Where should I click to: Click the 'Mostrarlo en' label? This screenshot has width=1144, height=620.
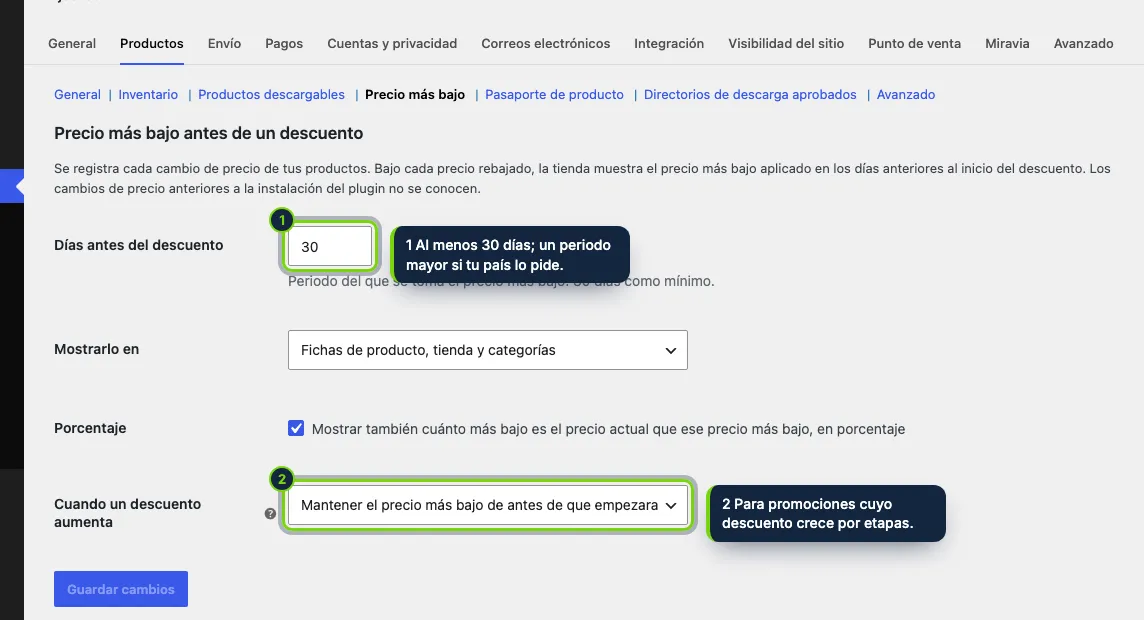point(96,349)
